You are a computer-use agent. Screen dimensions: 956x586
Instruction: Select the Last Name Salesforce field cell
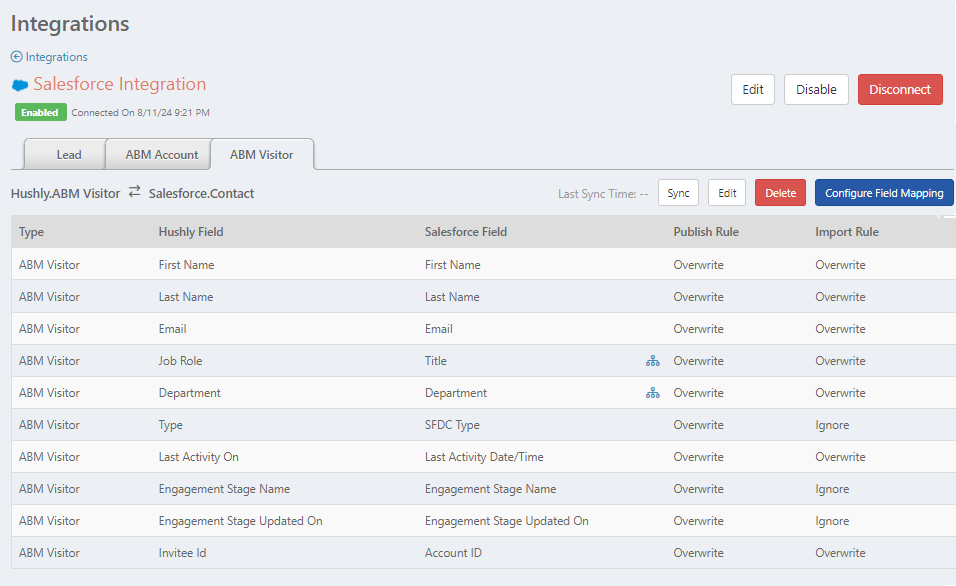(452, 297)
